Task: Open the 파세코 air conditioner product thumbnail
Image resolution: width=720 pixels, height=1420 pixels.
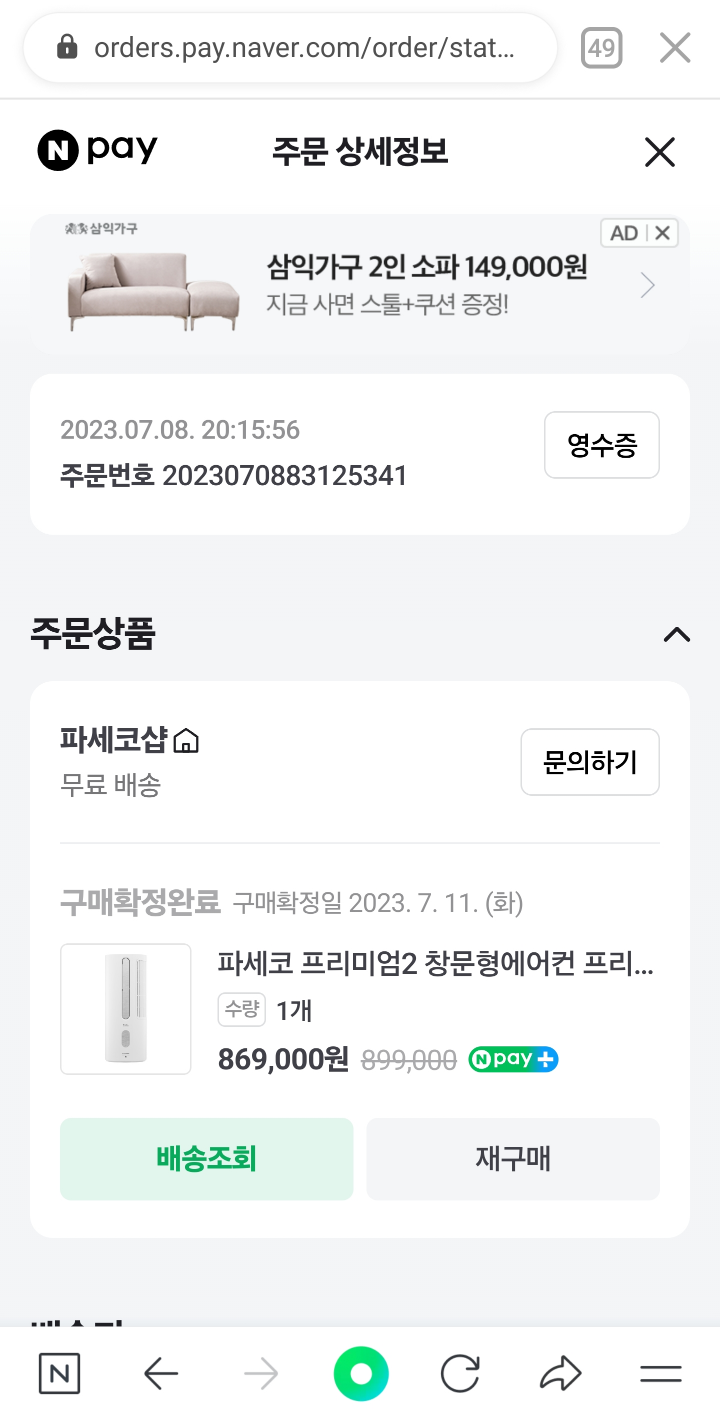Action: [126, 1009]
